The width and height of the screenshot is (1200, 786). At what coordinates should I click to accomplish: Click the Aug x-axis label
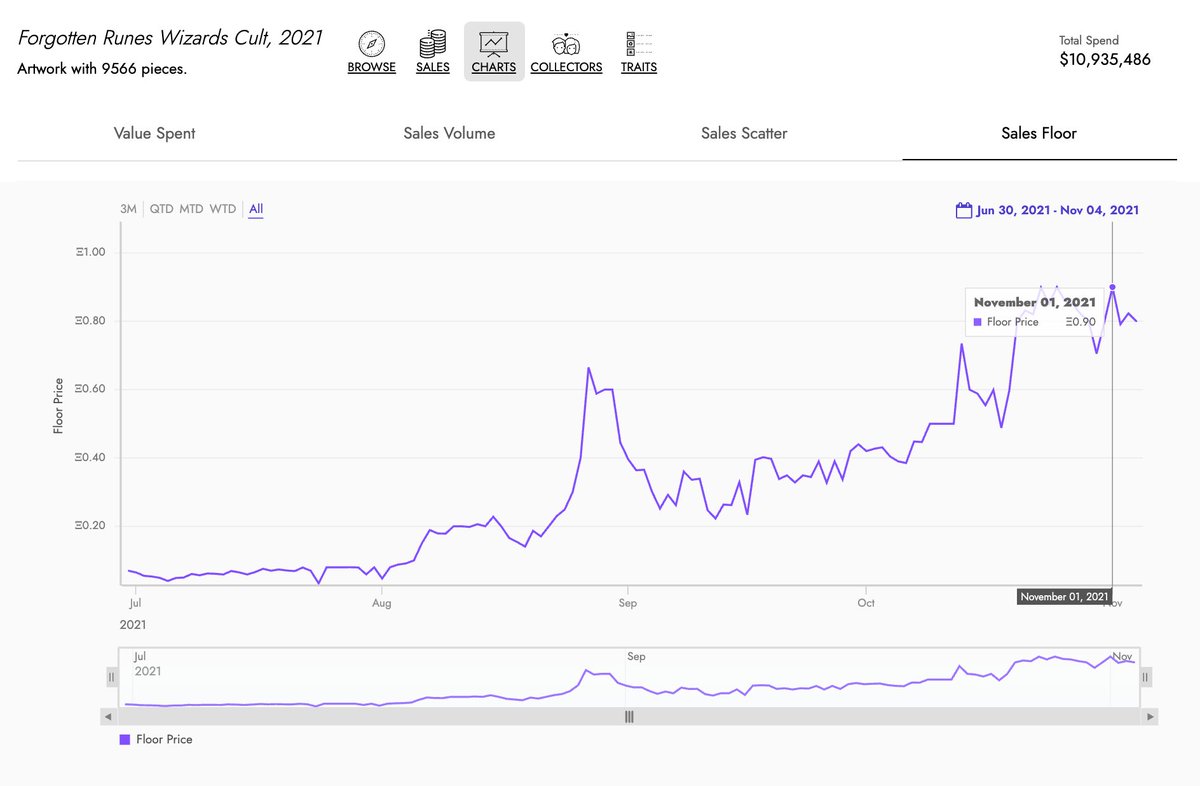[381, 603]
